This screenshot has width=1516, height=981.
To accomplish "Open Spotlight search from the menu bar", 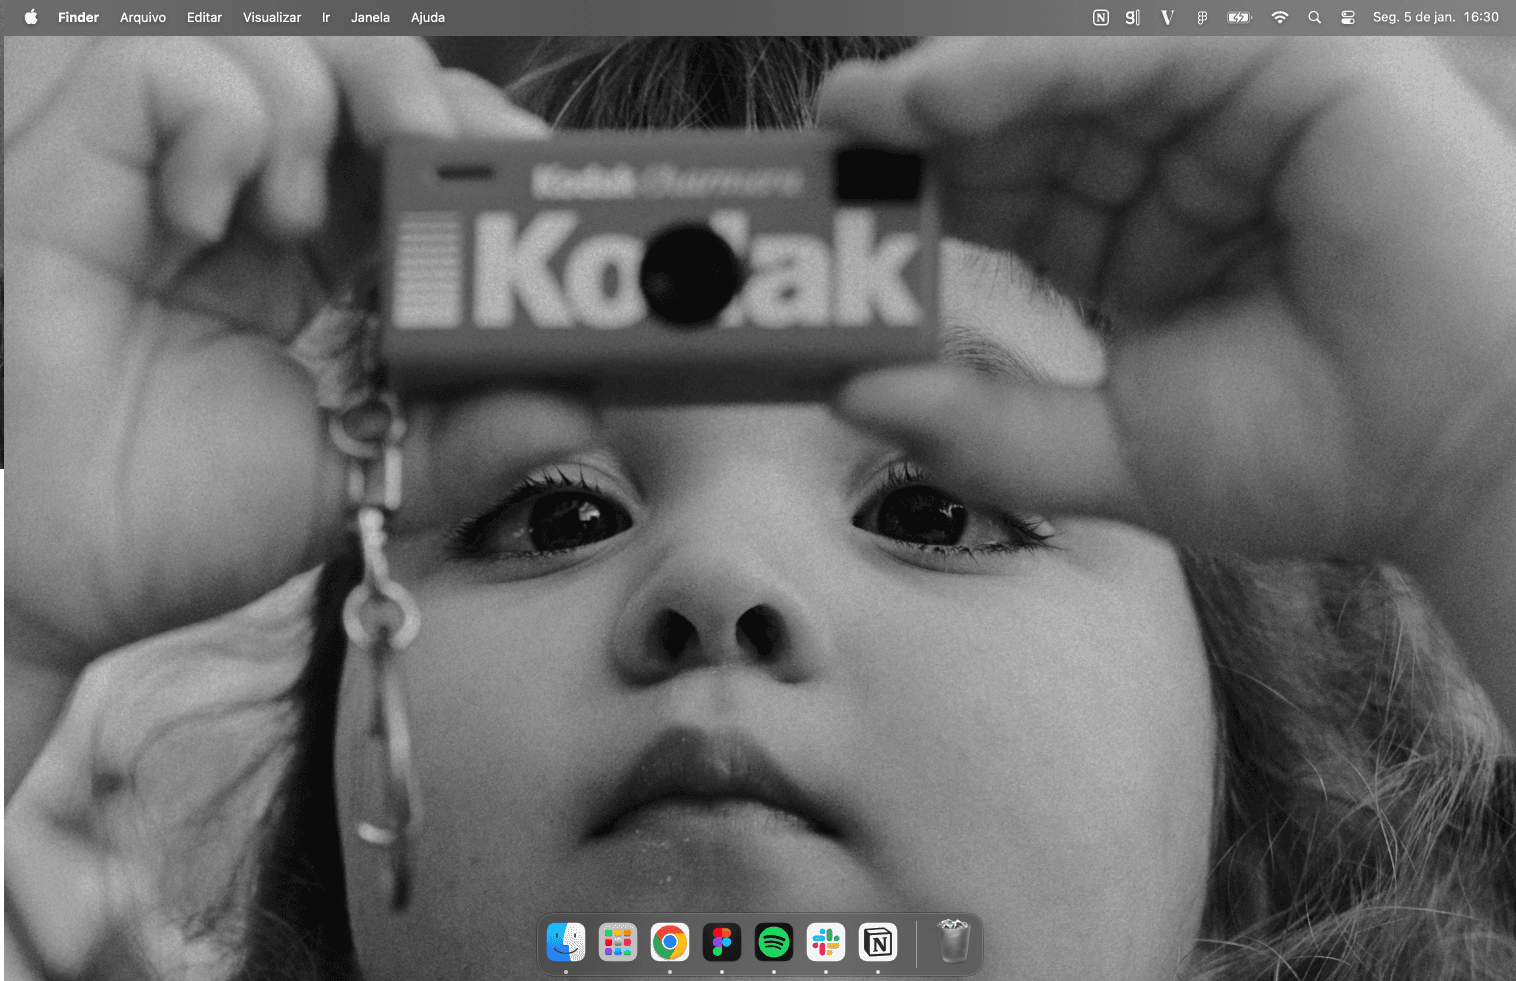I will click(1313, 17).
